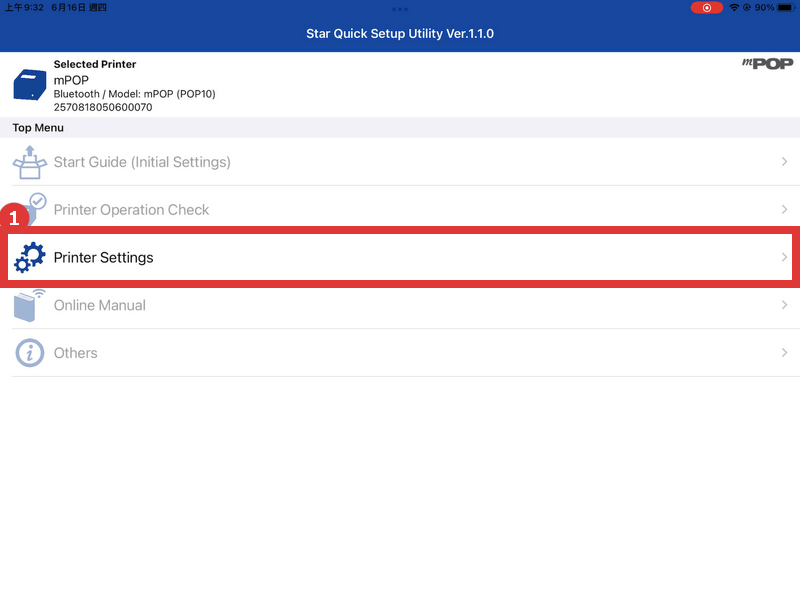
Task: Open Start Guide (Initial Settings) menu row
Action: (x=400, y=162)
